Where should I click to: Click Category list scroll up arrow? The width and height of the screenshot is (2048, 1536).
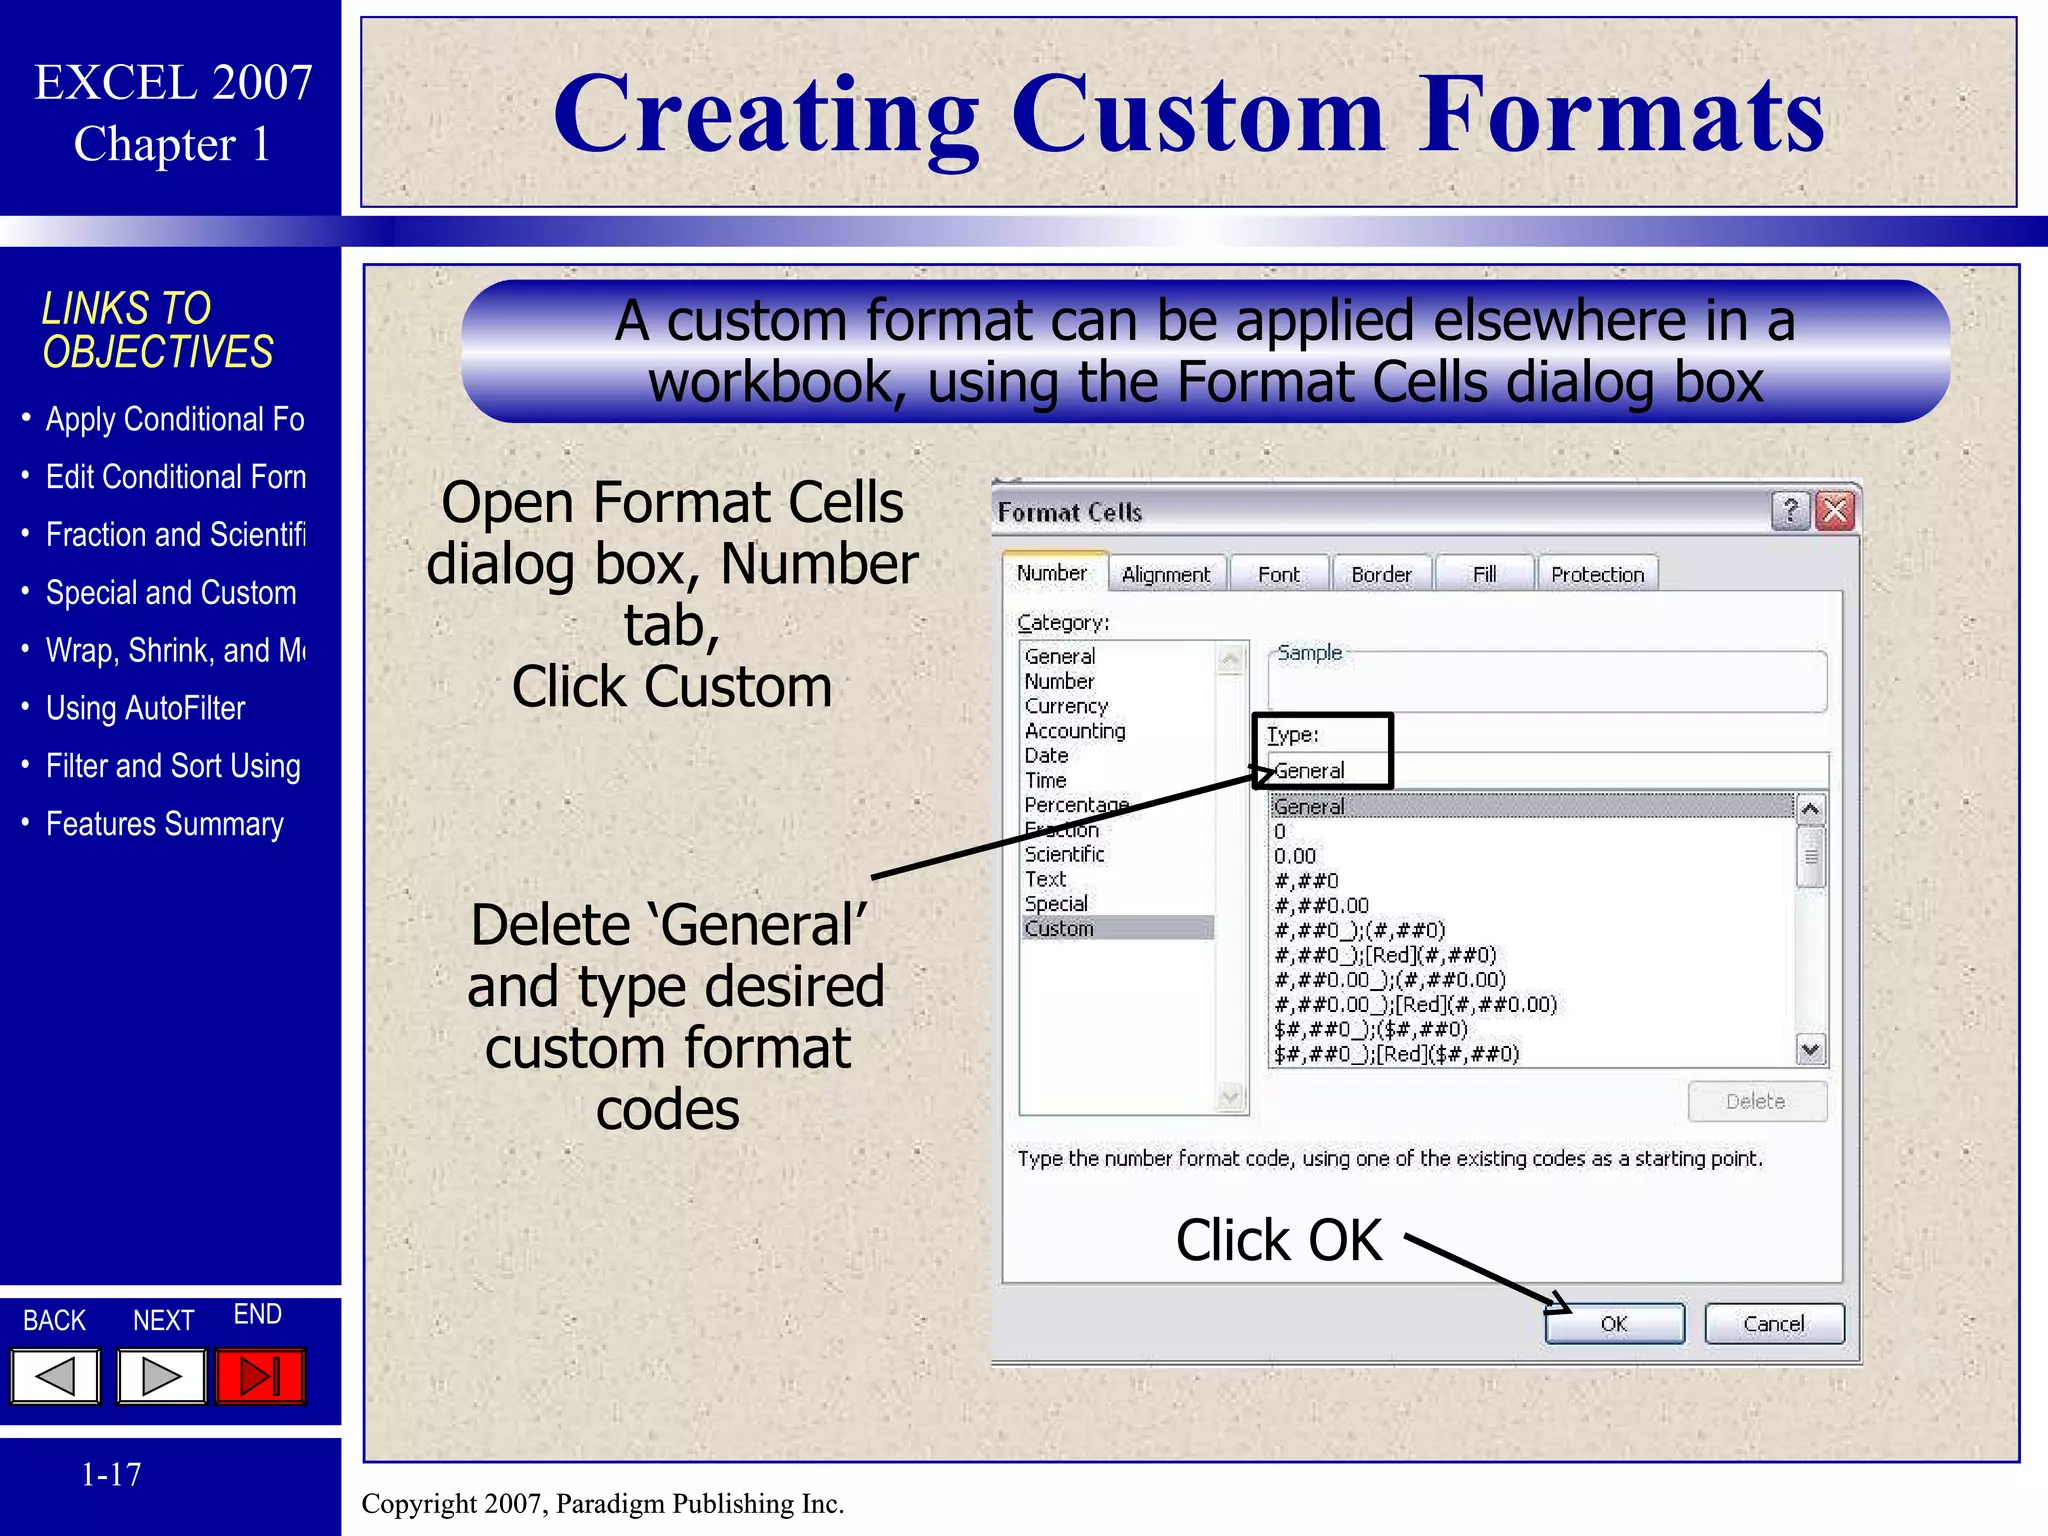tap(1231, 659)
